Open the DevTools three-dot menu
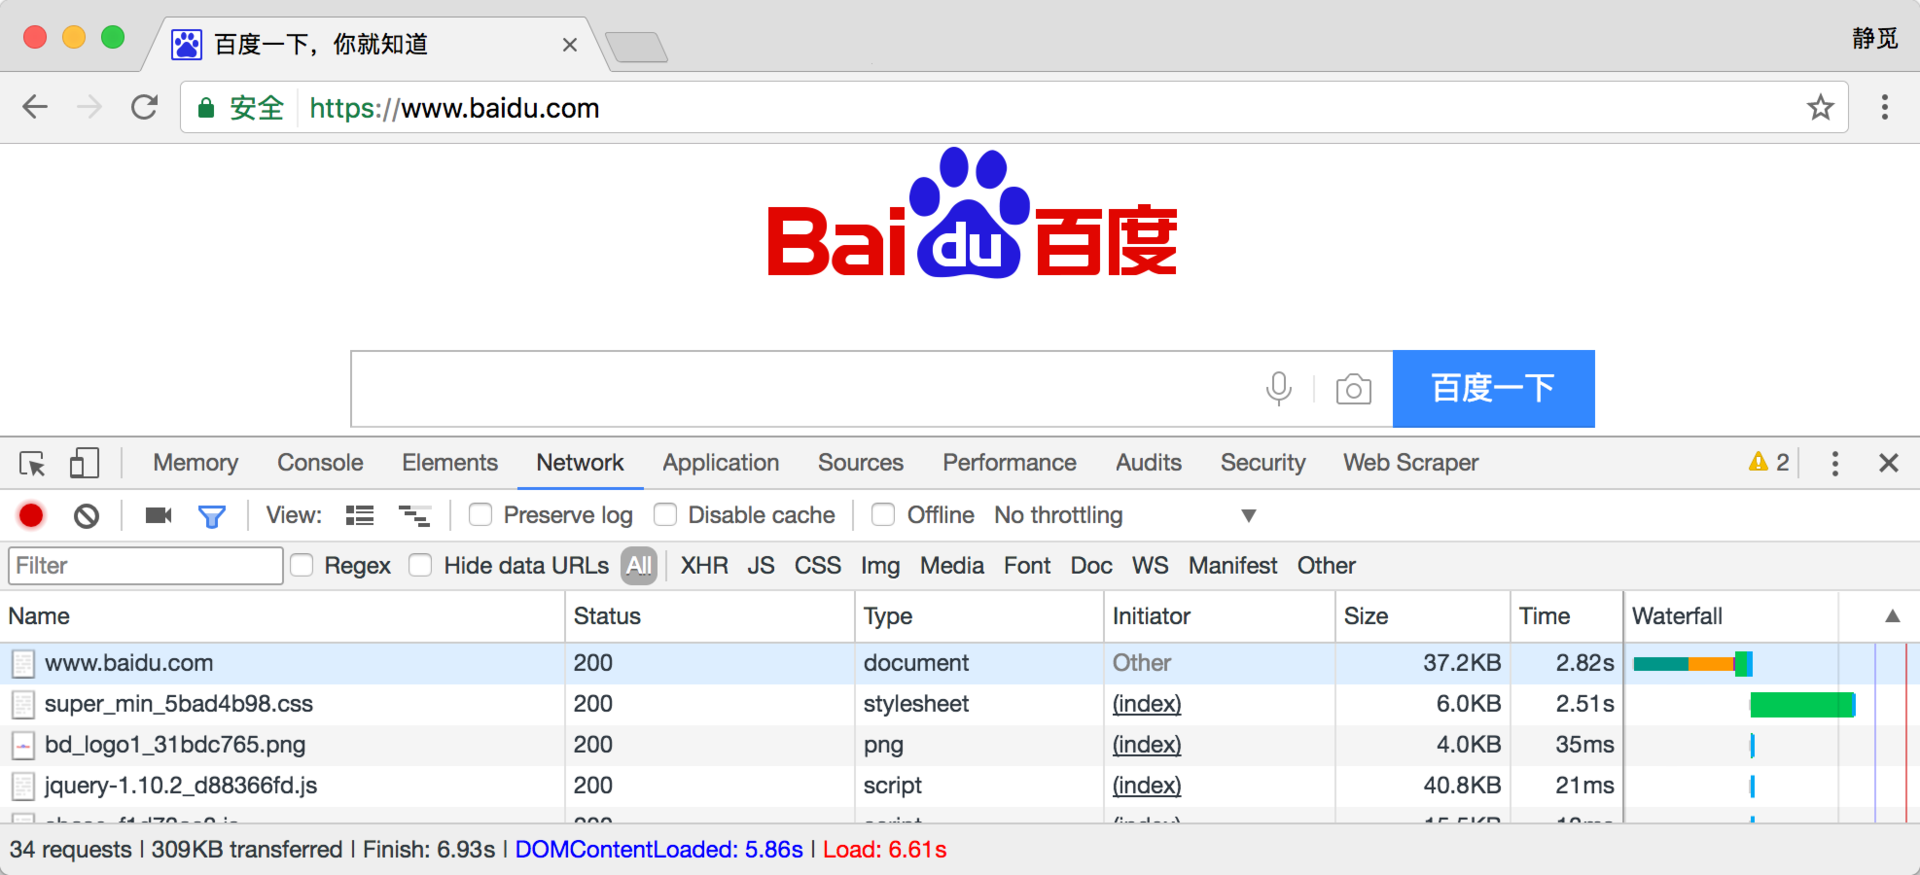Image resolution: width=1920 pixels, height=875 pixels. click(x=1834, y=463)
